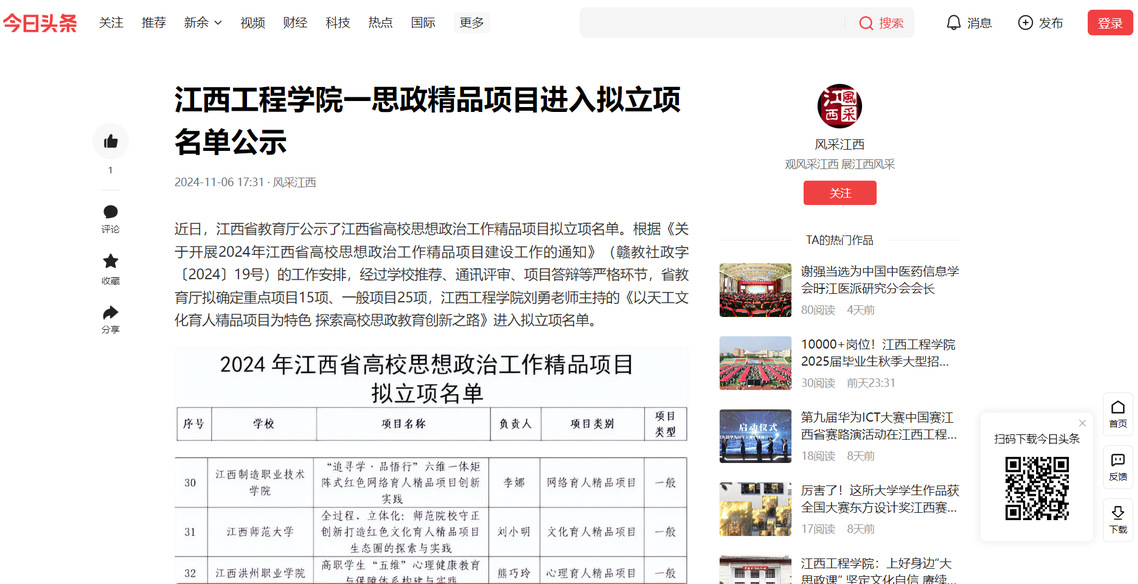
Task: Expand the 新余 city dropdown
Action: [203, 23]
